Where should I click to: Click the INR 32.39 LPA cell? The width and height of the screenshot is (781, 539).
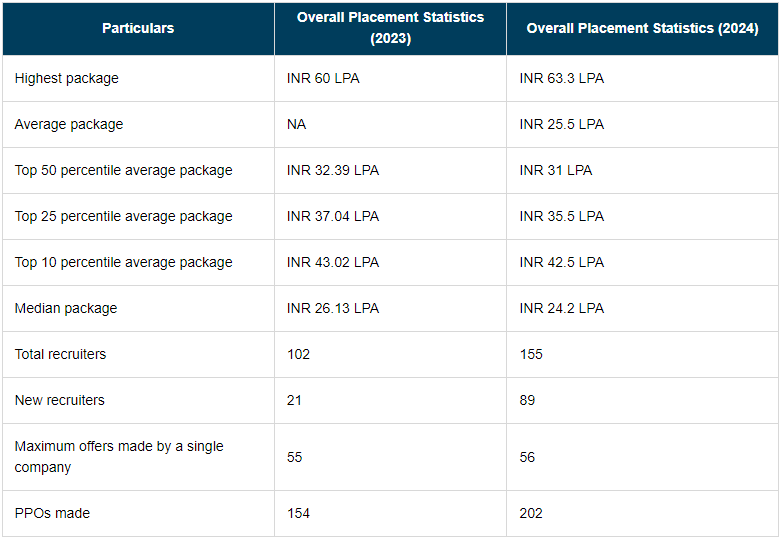pos(332,170)
